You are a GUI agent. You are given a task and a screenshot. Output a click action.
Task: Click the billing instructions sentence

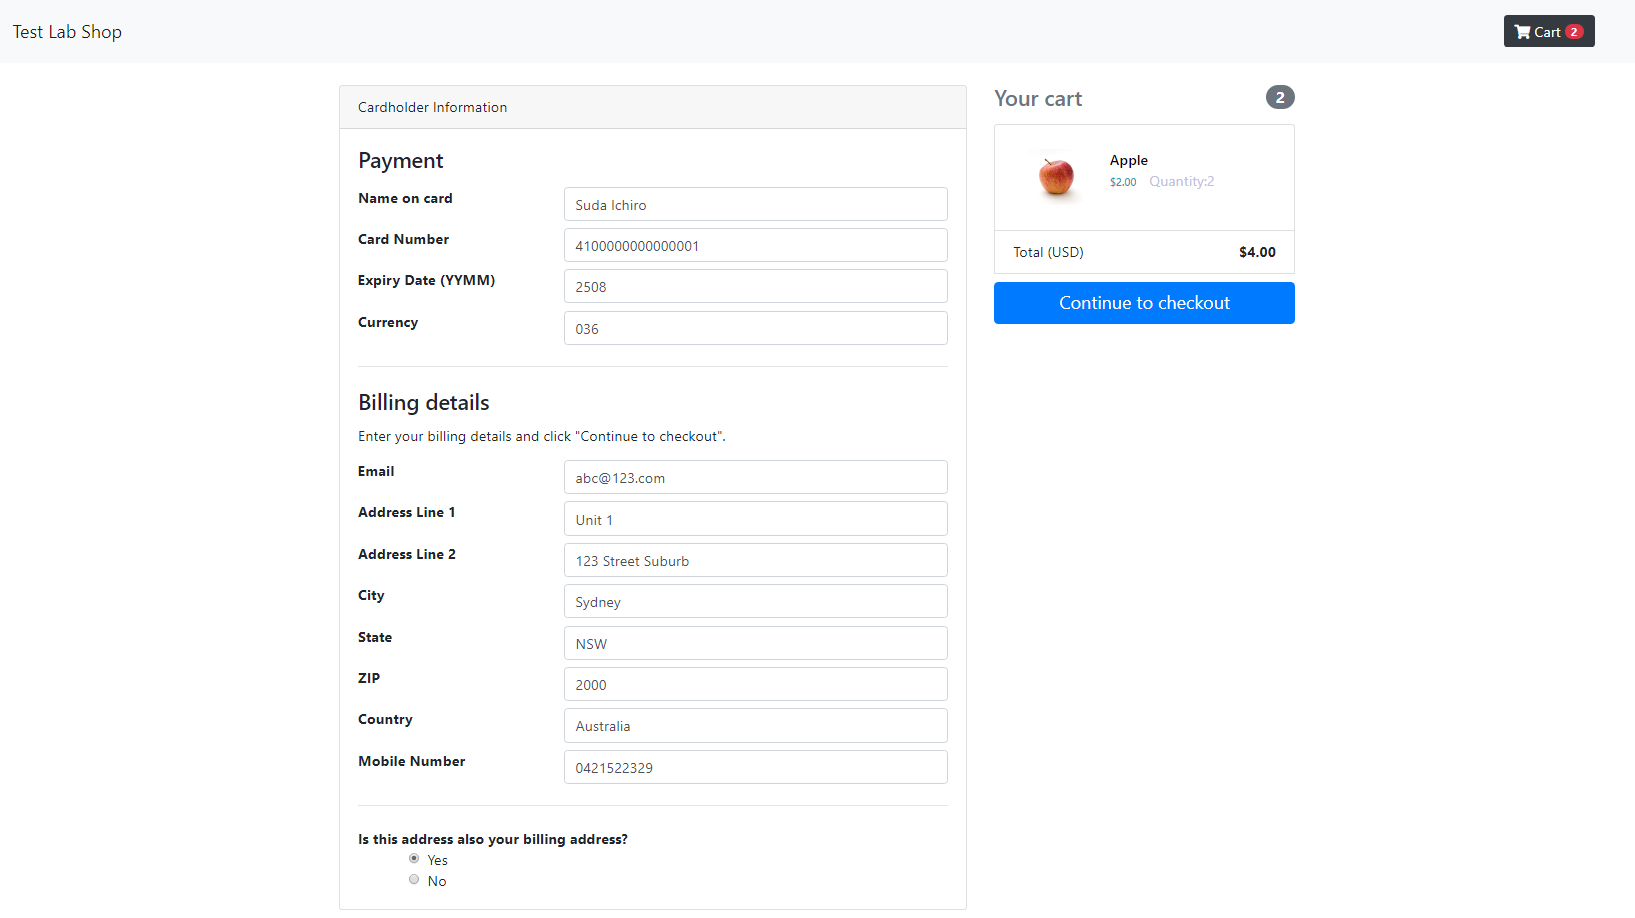click(x=542, y=436)
